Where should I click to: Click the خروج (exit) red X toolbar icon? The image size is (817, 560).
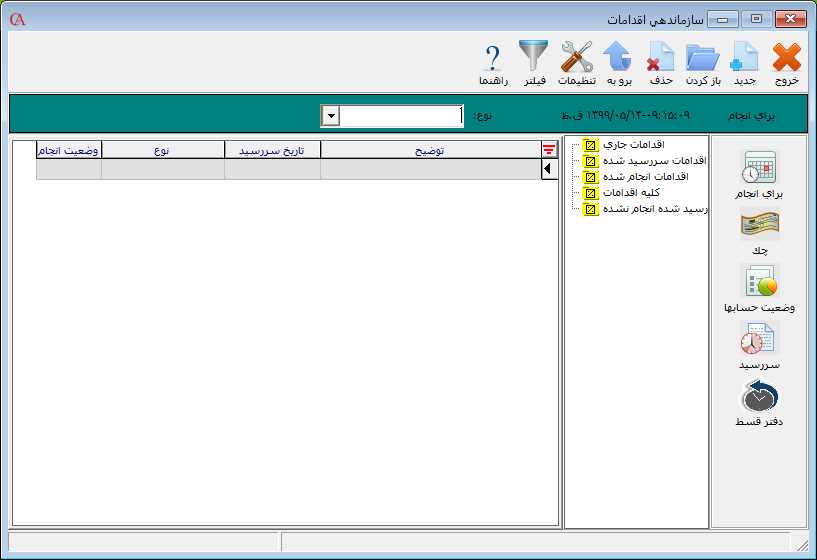(x=786, y=57)
